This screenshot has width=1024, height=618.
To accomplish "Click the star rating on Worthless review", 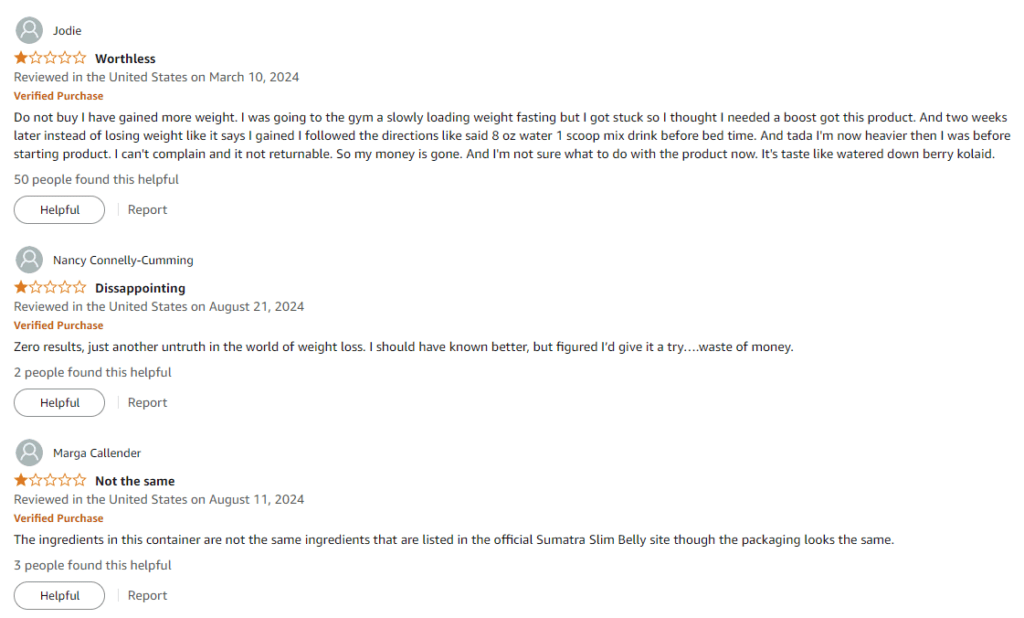I will pos(50,59).
